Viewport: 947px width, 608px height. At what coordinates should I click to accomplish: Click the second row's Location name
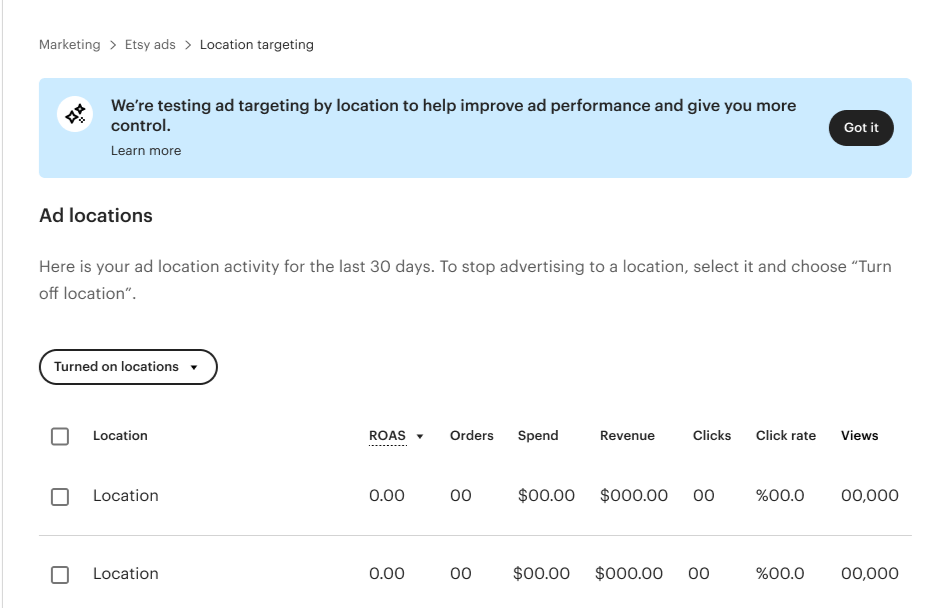[x=126, y=574]
